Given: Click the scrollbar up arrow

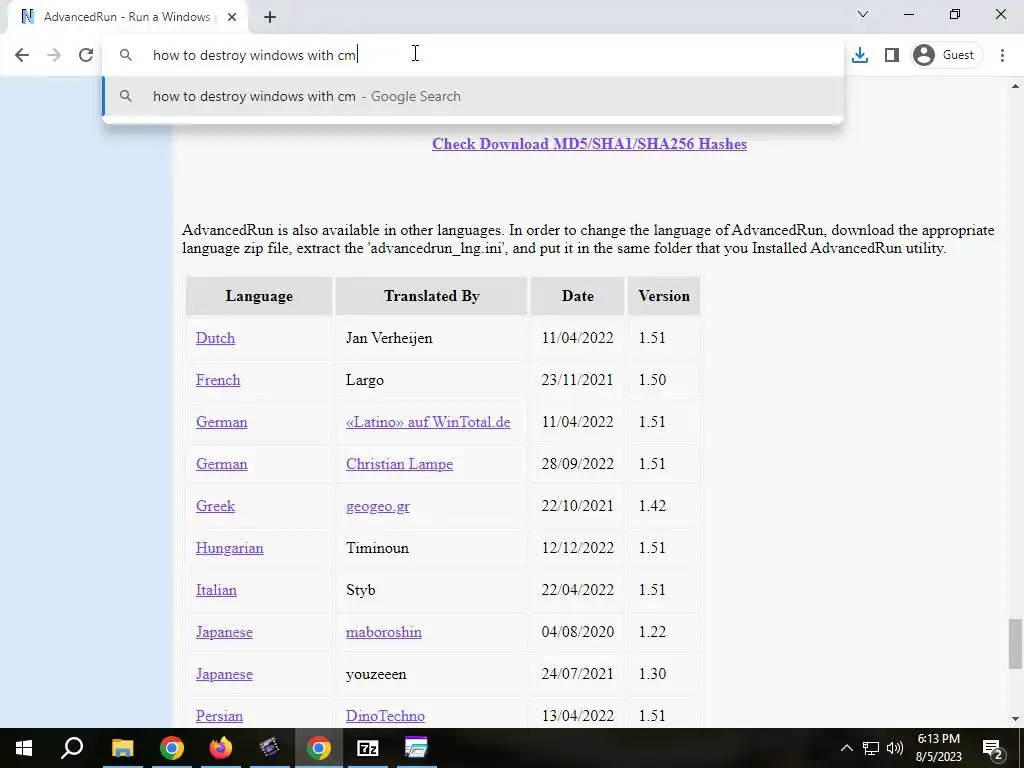Looking at the screenshot, I should coord(1015,86).
